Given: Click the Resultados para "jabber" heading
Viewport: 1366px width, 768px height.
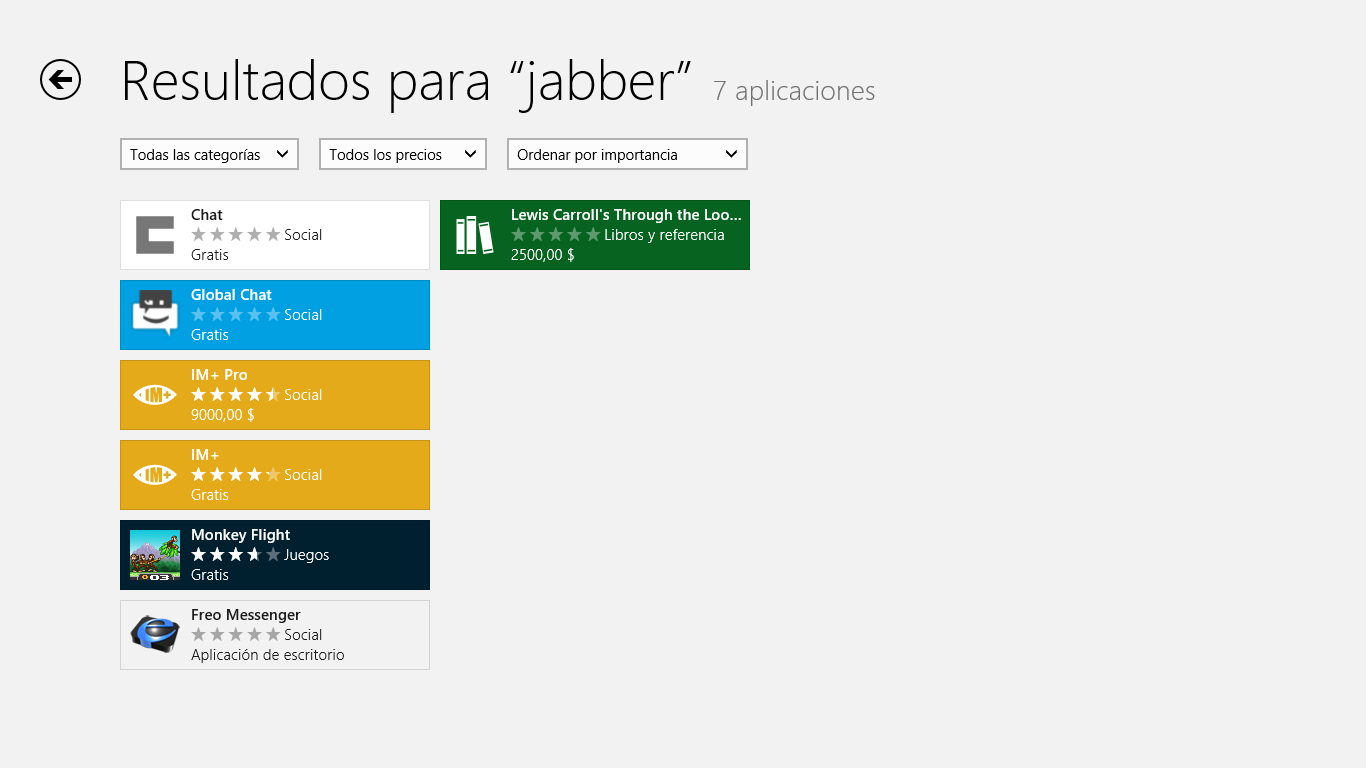Looking at the screenshot, I should pyautogui.click(x=405, y=82).
